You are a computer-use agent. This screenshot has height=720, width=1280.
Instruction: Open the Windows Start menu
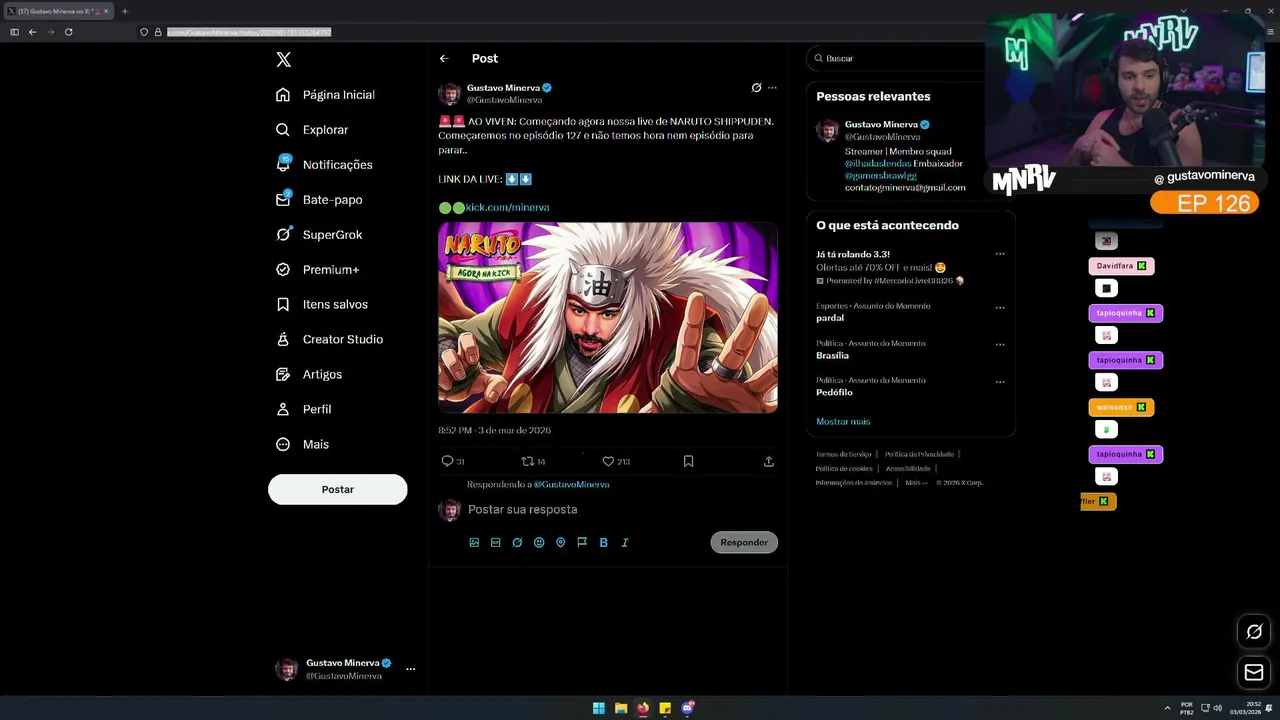(598, 708)
